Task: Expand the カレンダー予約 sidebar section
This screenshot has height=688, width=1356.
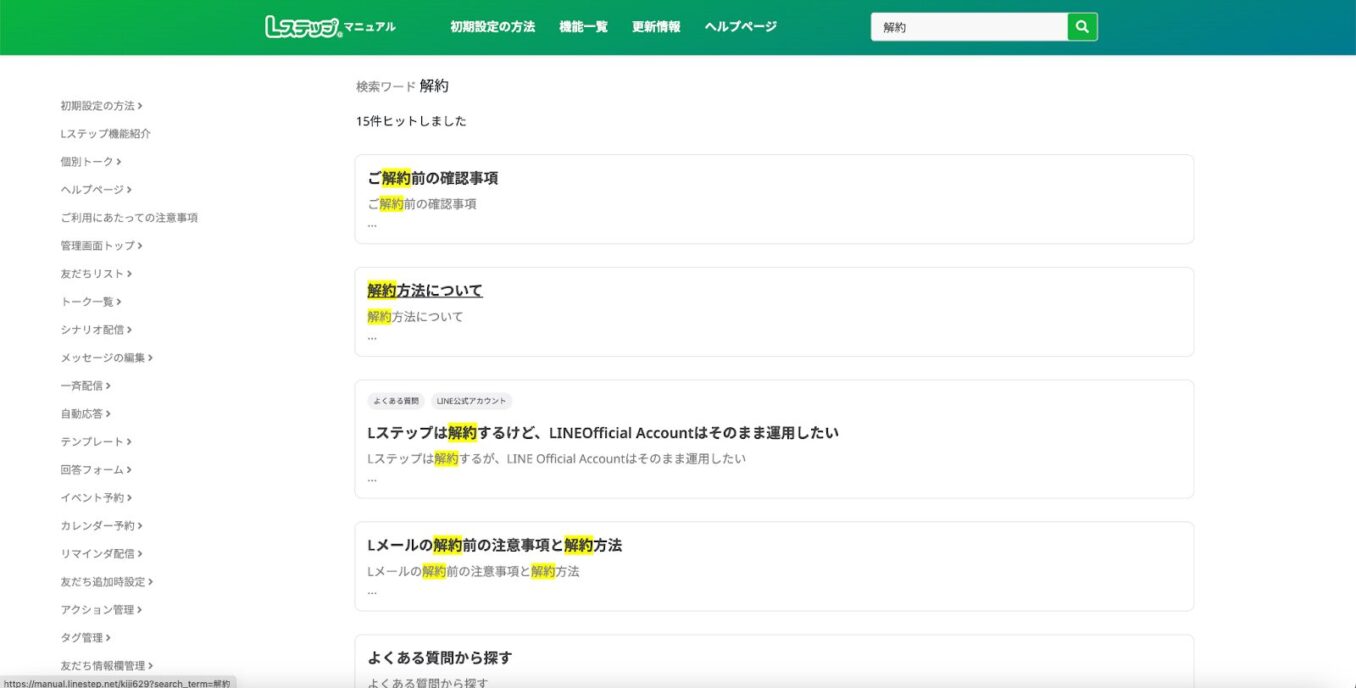Action: [102, 525]
